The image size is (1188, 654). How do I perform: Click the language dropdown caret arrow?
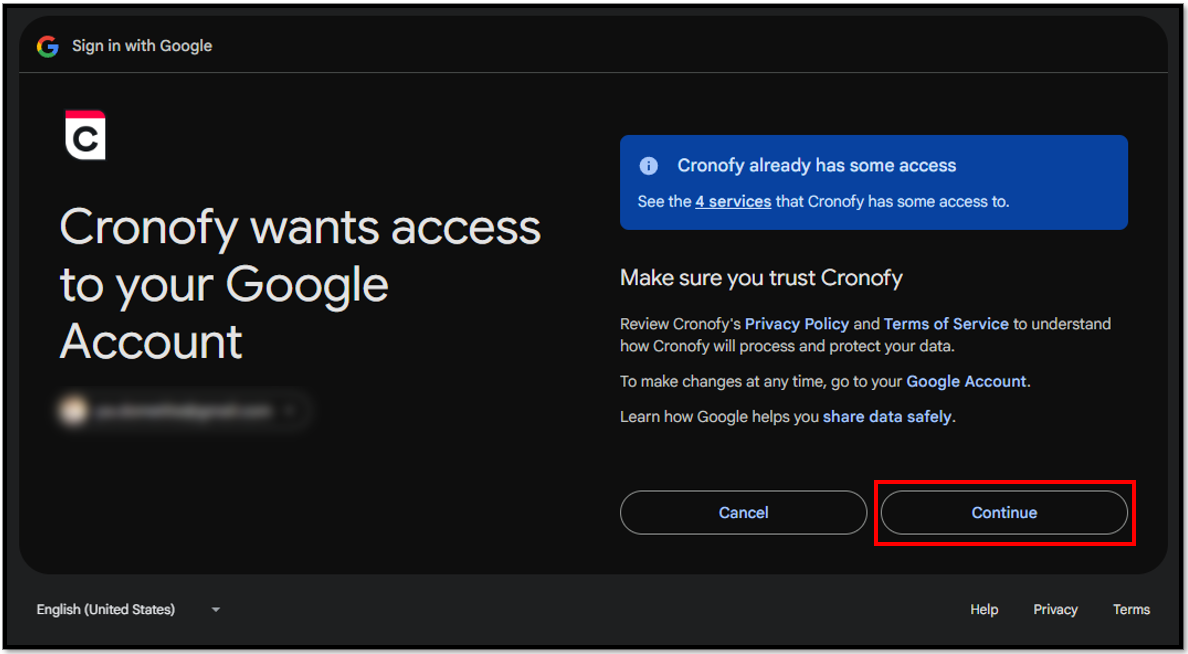(x=216, y=610)
